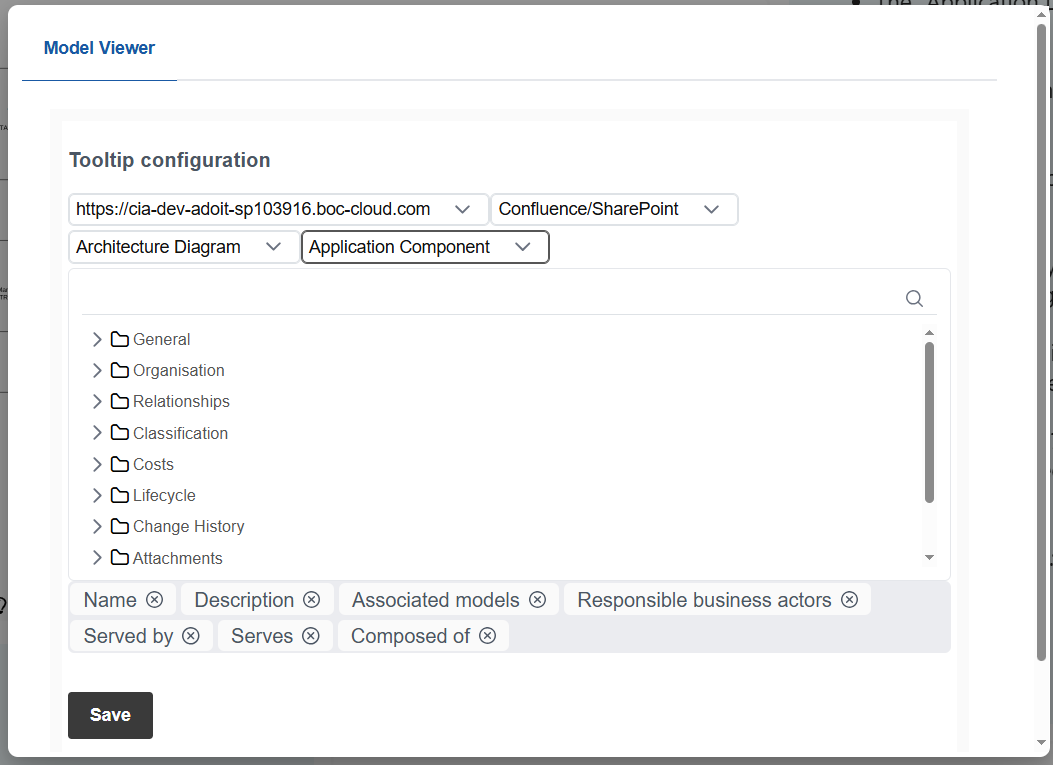Remove the Name tag
The image size is (1053, 765).
(x=154, y=600)
